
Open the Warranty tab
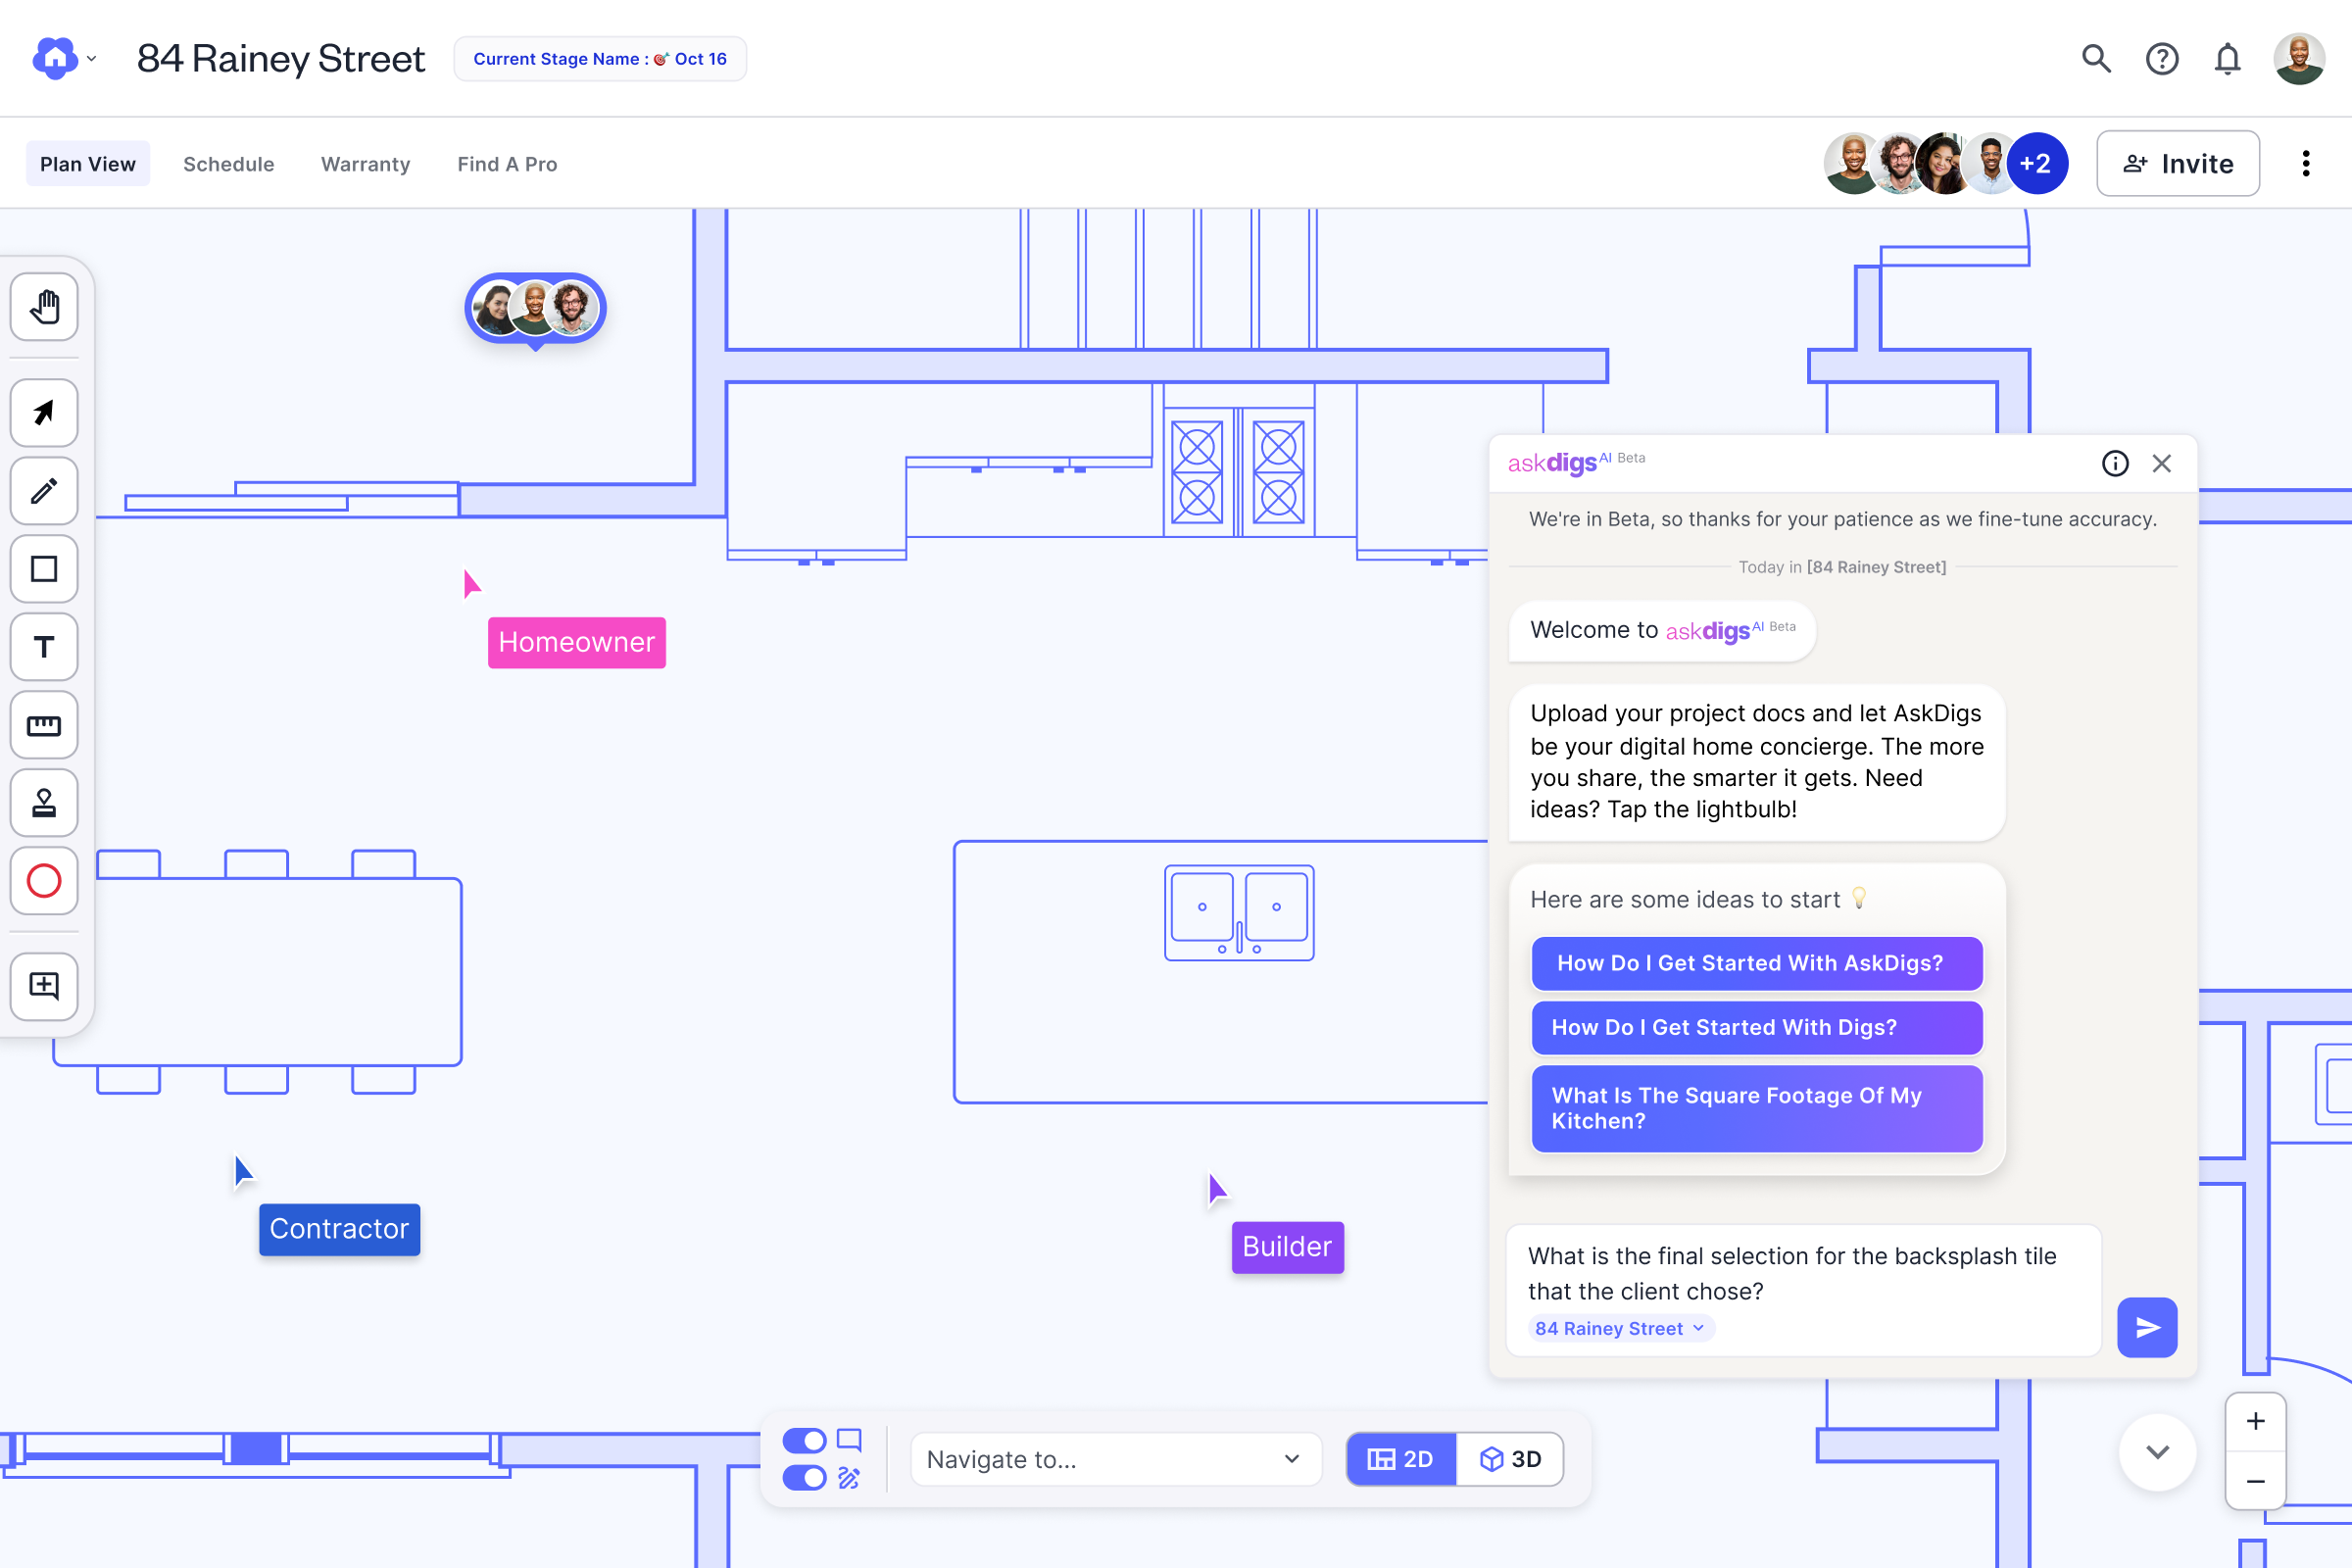tap(365, 164)
